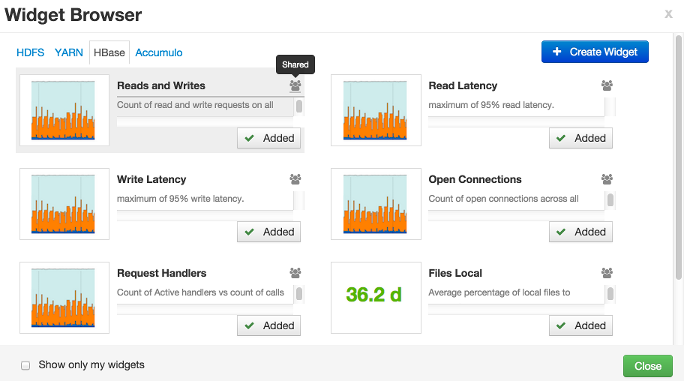684x381 pixels.
Task: Toggle the Added button for Reads and Writes
Action: [x=269, y=138]
